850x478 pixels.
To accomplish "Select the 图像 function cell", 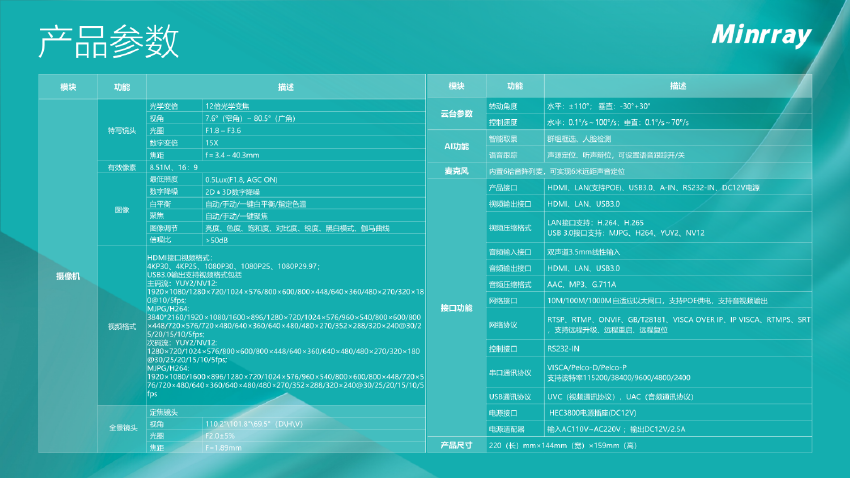I will coord(121,210).
